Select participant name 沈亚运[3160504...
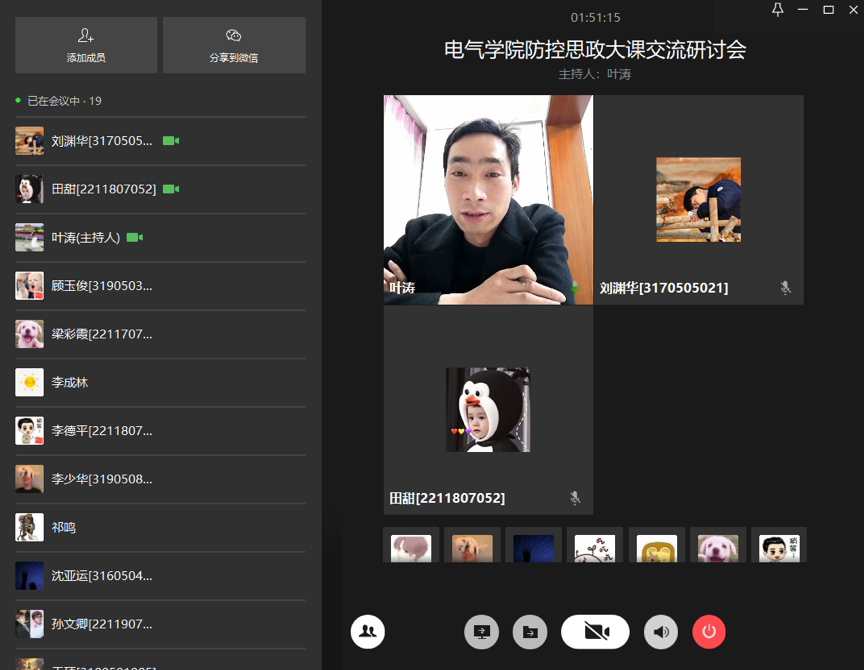The width and height of the screenshot is (864, 670). tap(102, 576)
